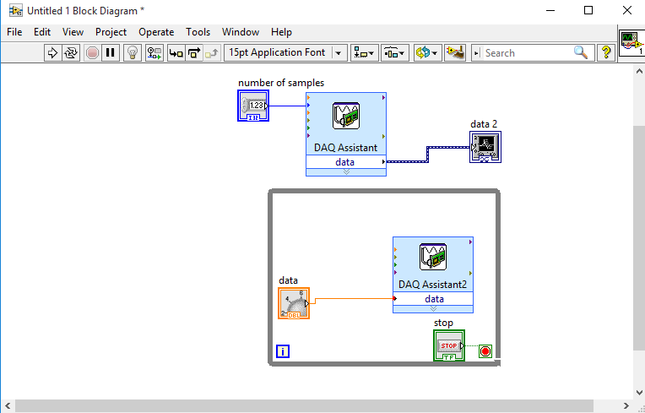Click inside the Search field
This screenshot has height=413, width=645.
[527, 53]
